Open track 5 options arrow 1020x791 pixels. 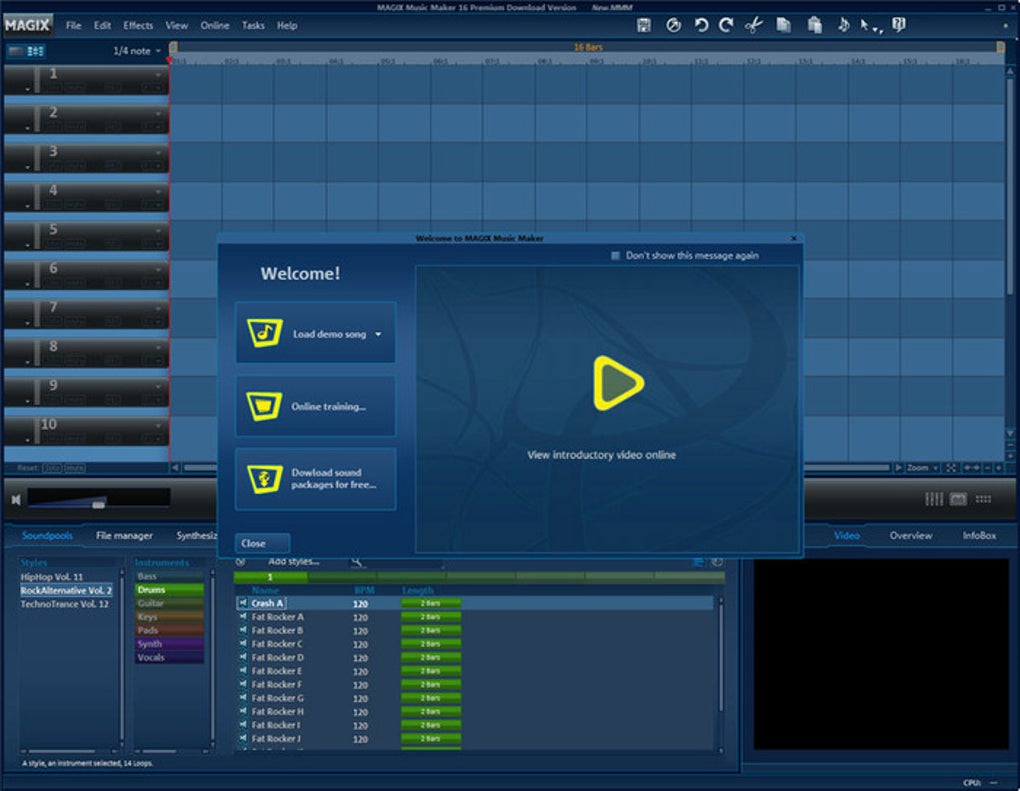pos(158,230)
